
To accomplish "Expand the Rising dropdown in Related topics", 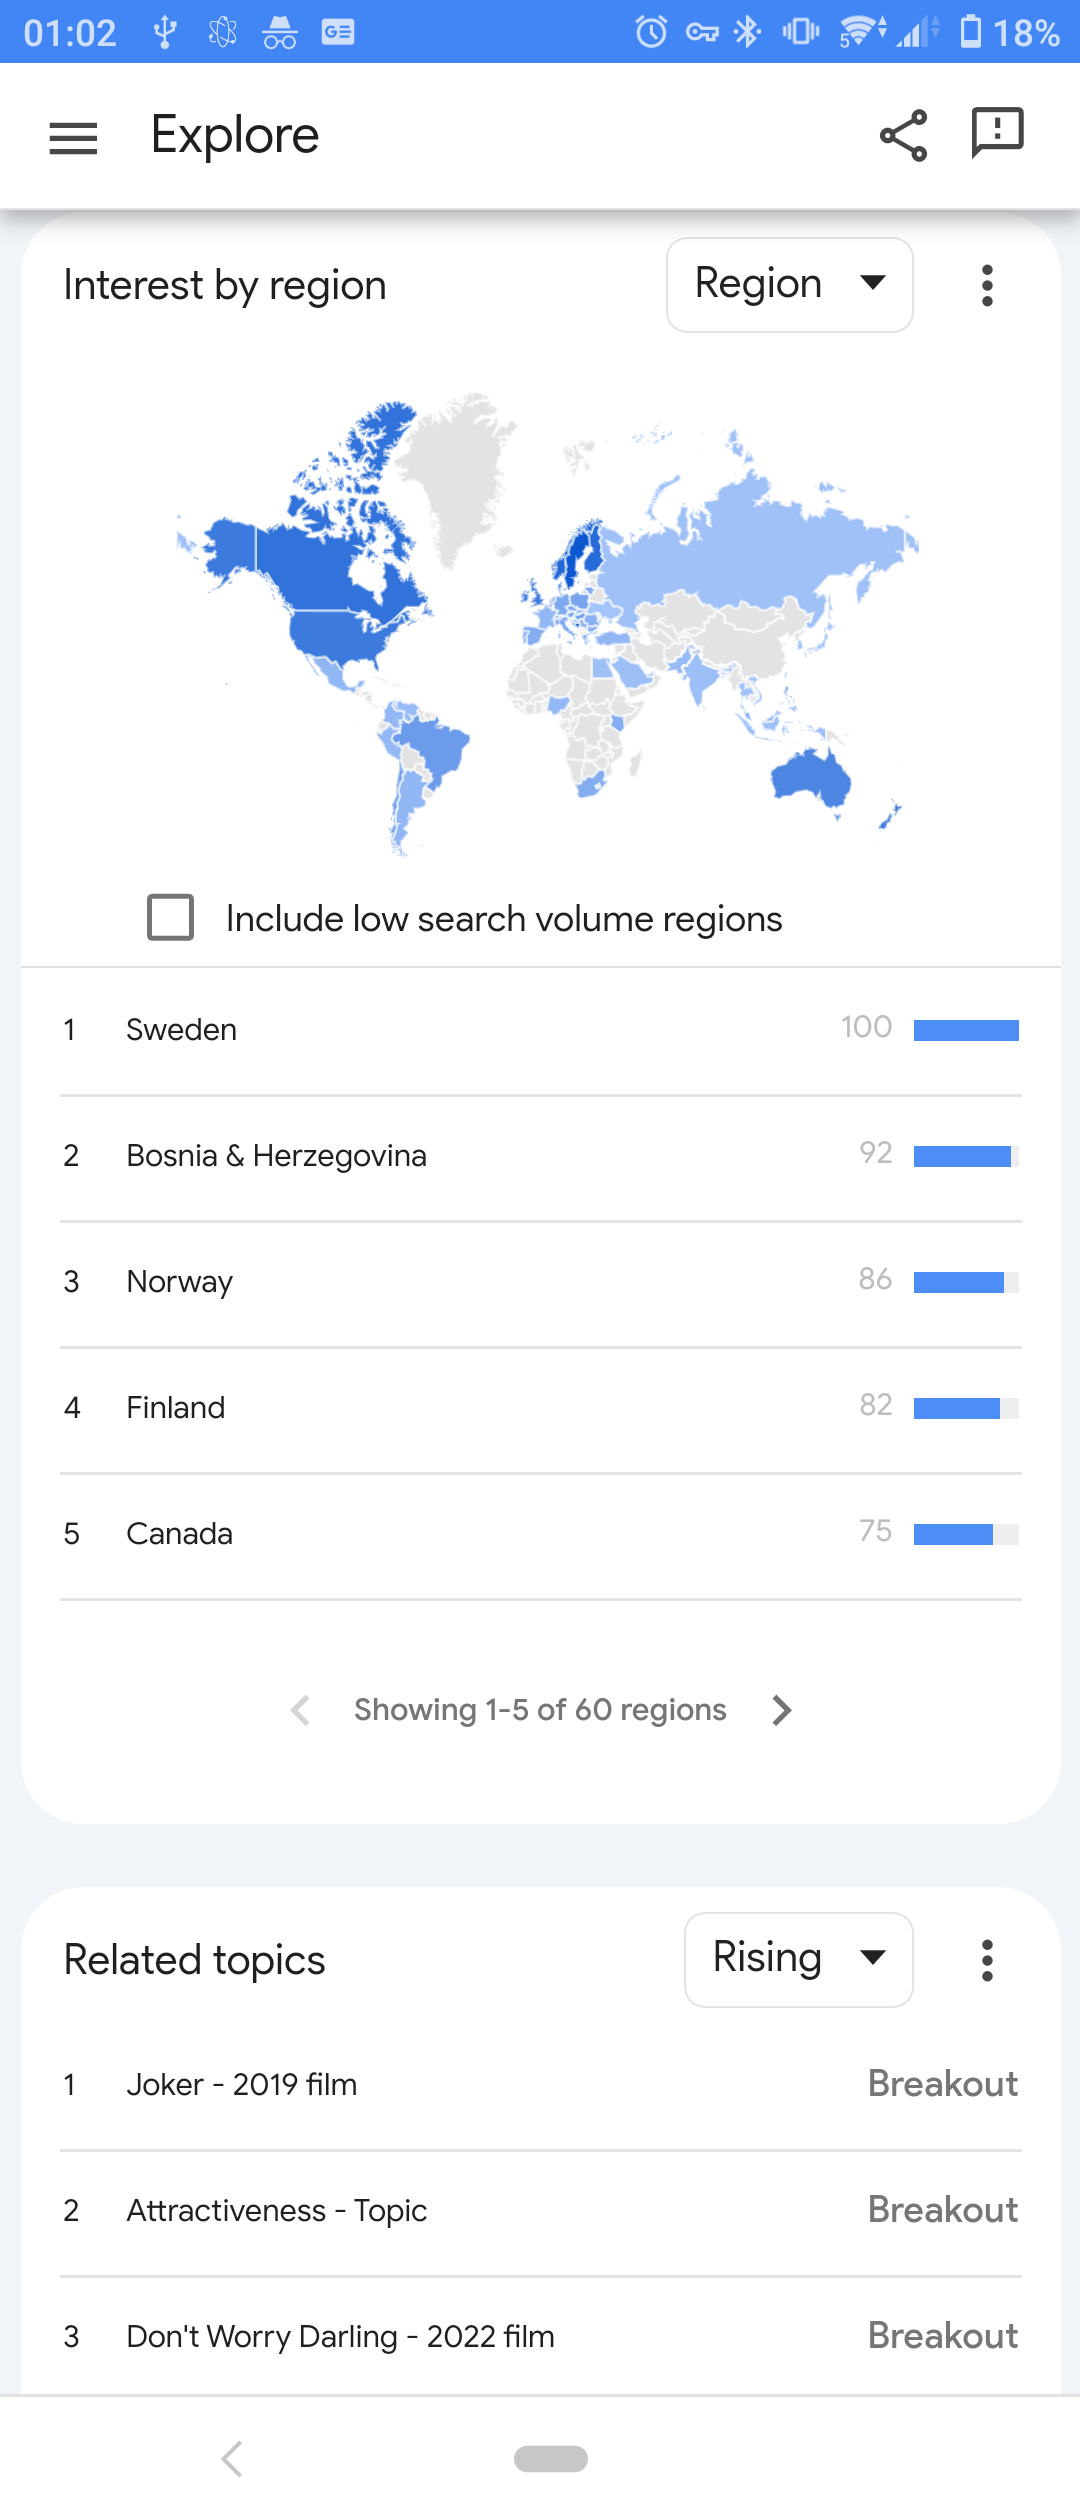I will 798,1960.
